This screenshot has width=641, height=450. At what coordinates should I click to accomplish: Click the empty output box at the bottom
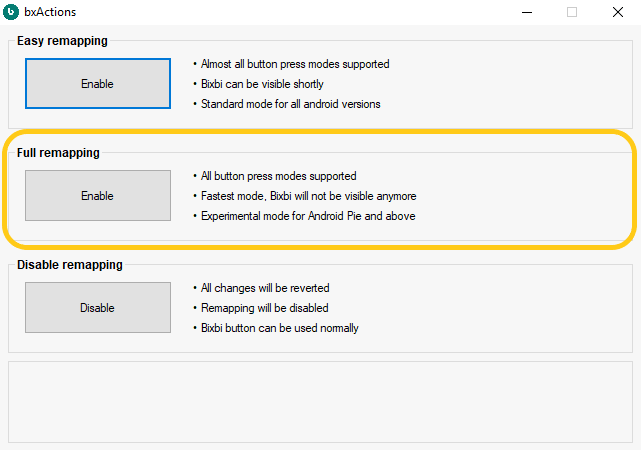[320, 402]
